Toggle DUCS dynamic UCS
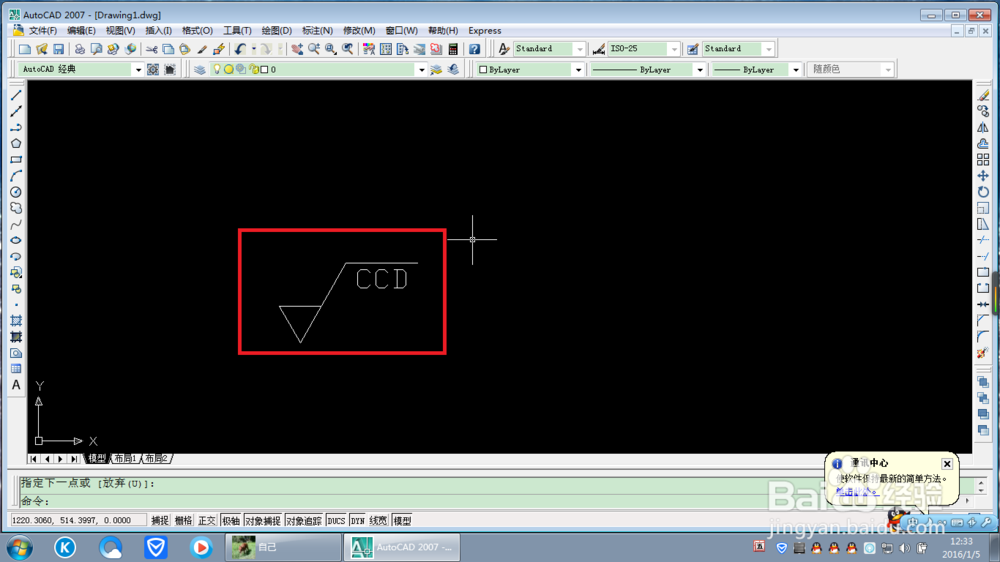This screenshot has height=562, width=1000. pyautogui.click(x=336, y=521)
